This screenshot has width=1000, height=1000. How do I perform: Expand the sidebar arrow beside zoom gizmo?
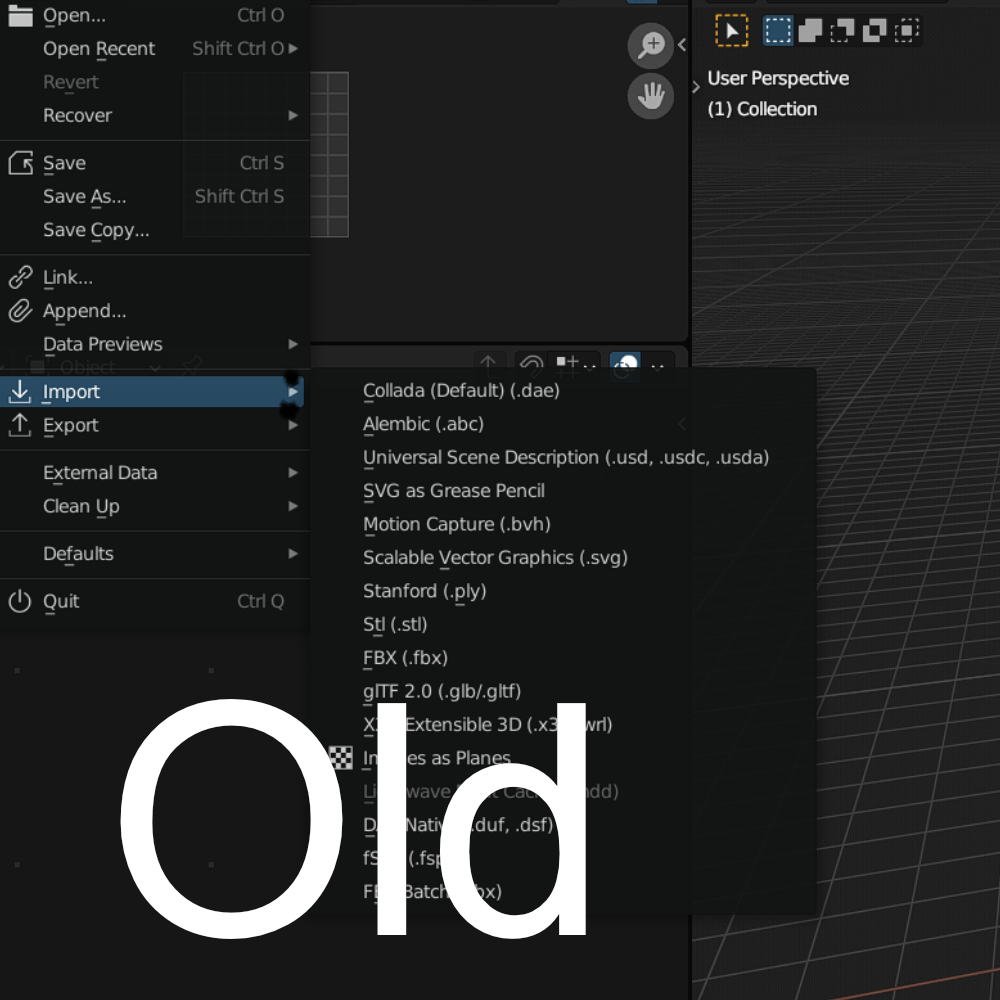(x=682, y=45)
